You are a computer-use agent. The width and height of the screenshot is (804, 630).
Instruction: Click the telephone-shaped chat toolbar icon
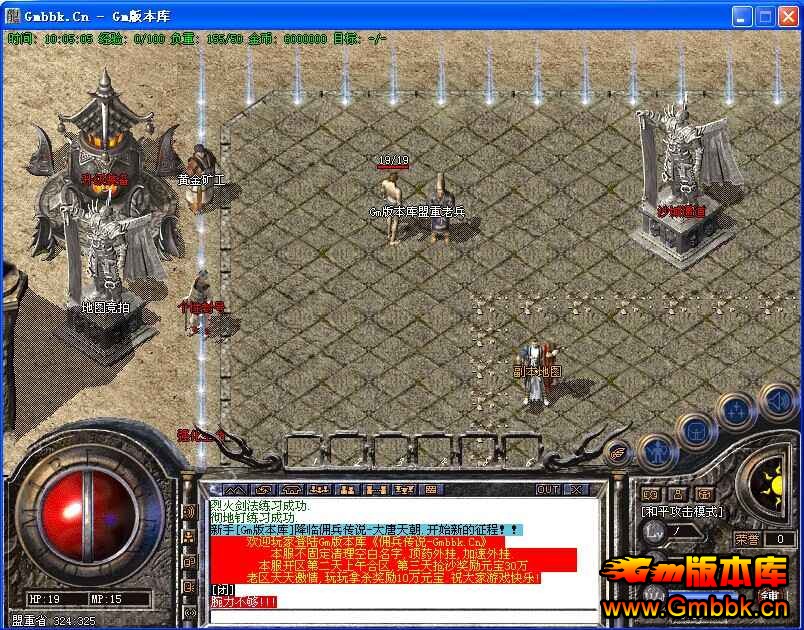click(x=291, y=490)
